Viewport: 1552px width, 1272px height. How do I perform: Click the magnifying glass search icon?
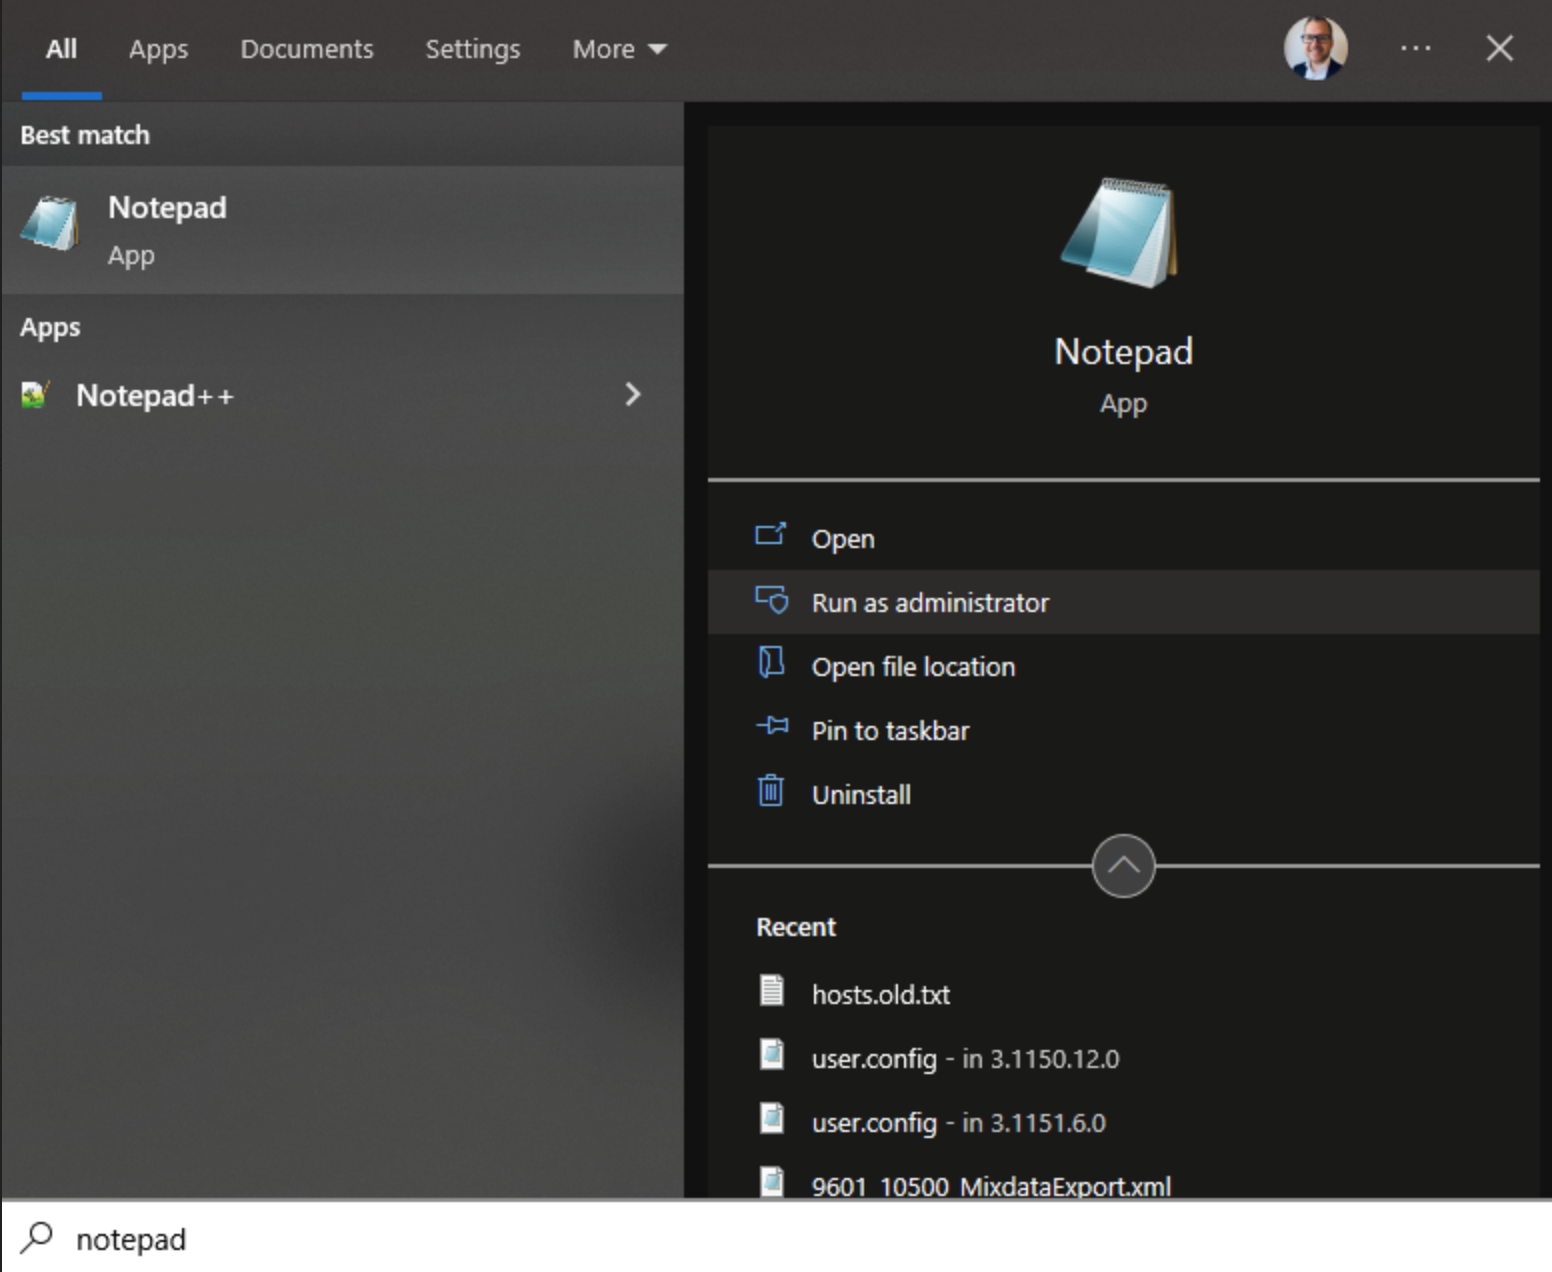[37, 1238]
